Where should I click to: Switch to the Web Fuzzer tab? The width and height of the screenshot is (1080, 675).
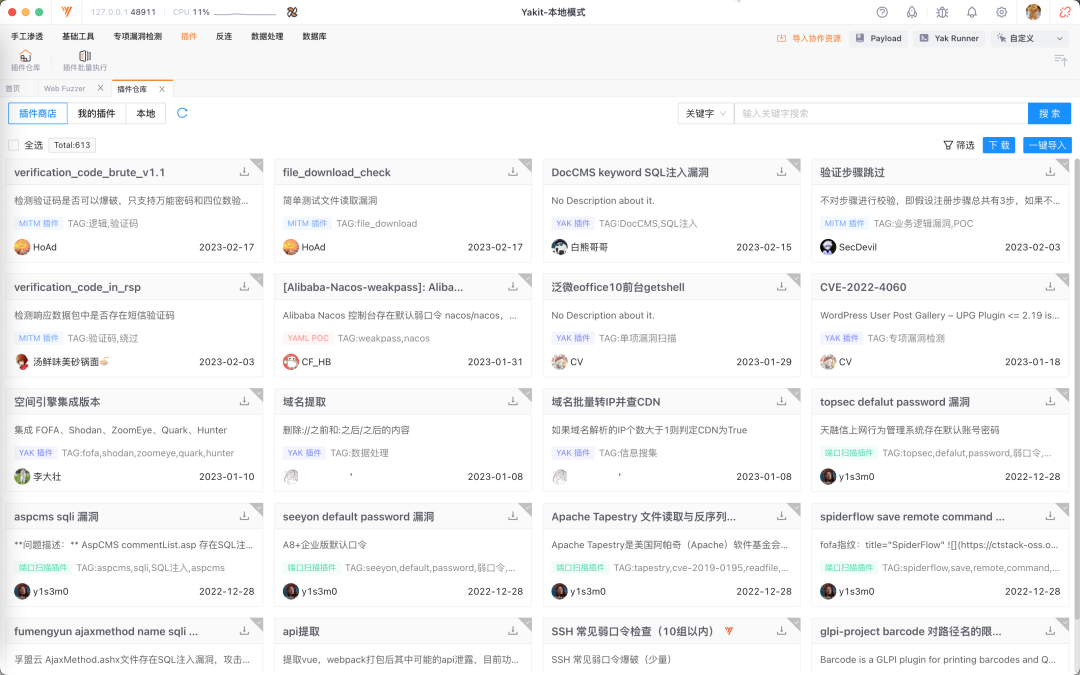coord(65,89)
